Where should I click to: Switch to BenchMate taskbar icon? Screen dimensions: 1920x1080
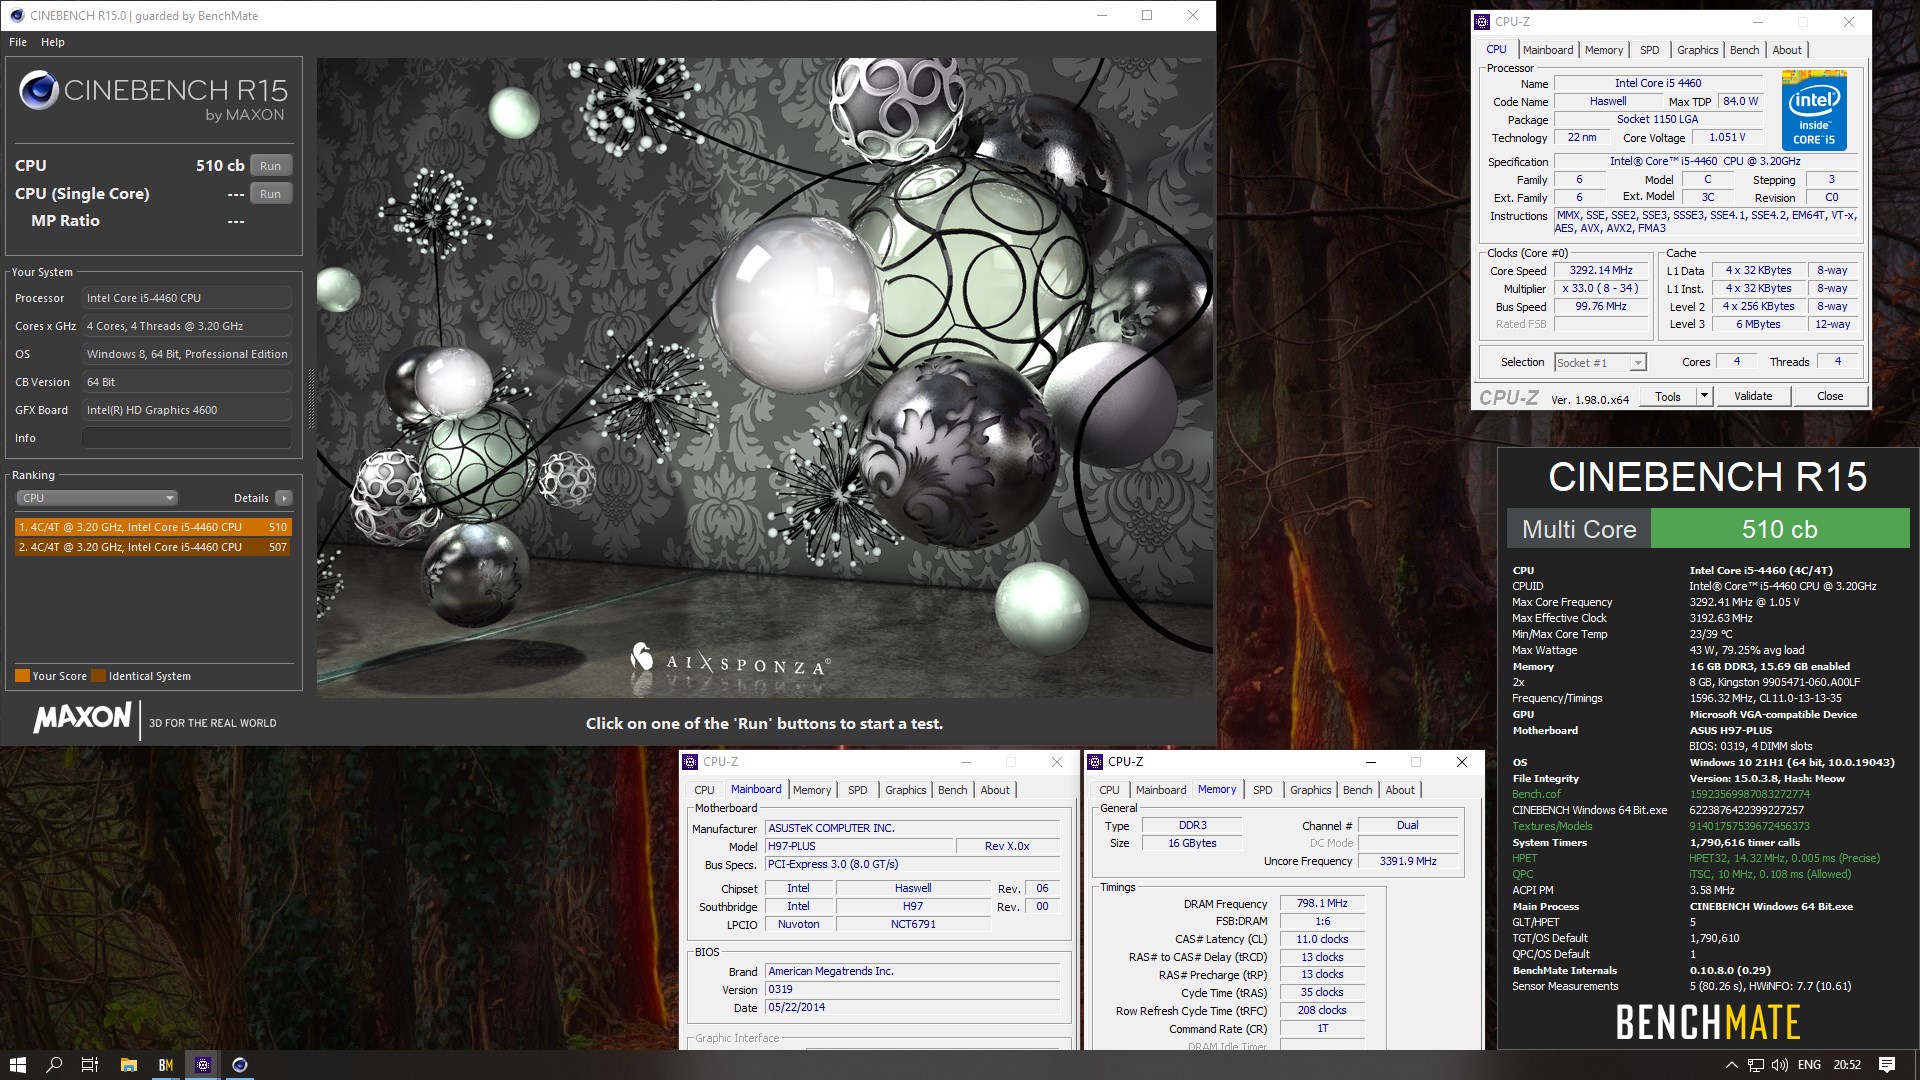click(166, 1065)
